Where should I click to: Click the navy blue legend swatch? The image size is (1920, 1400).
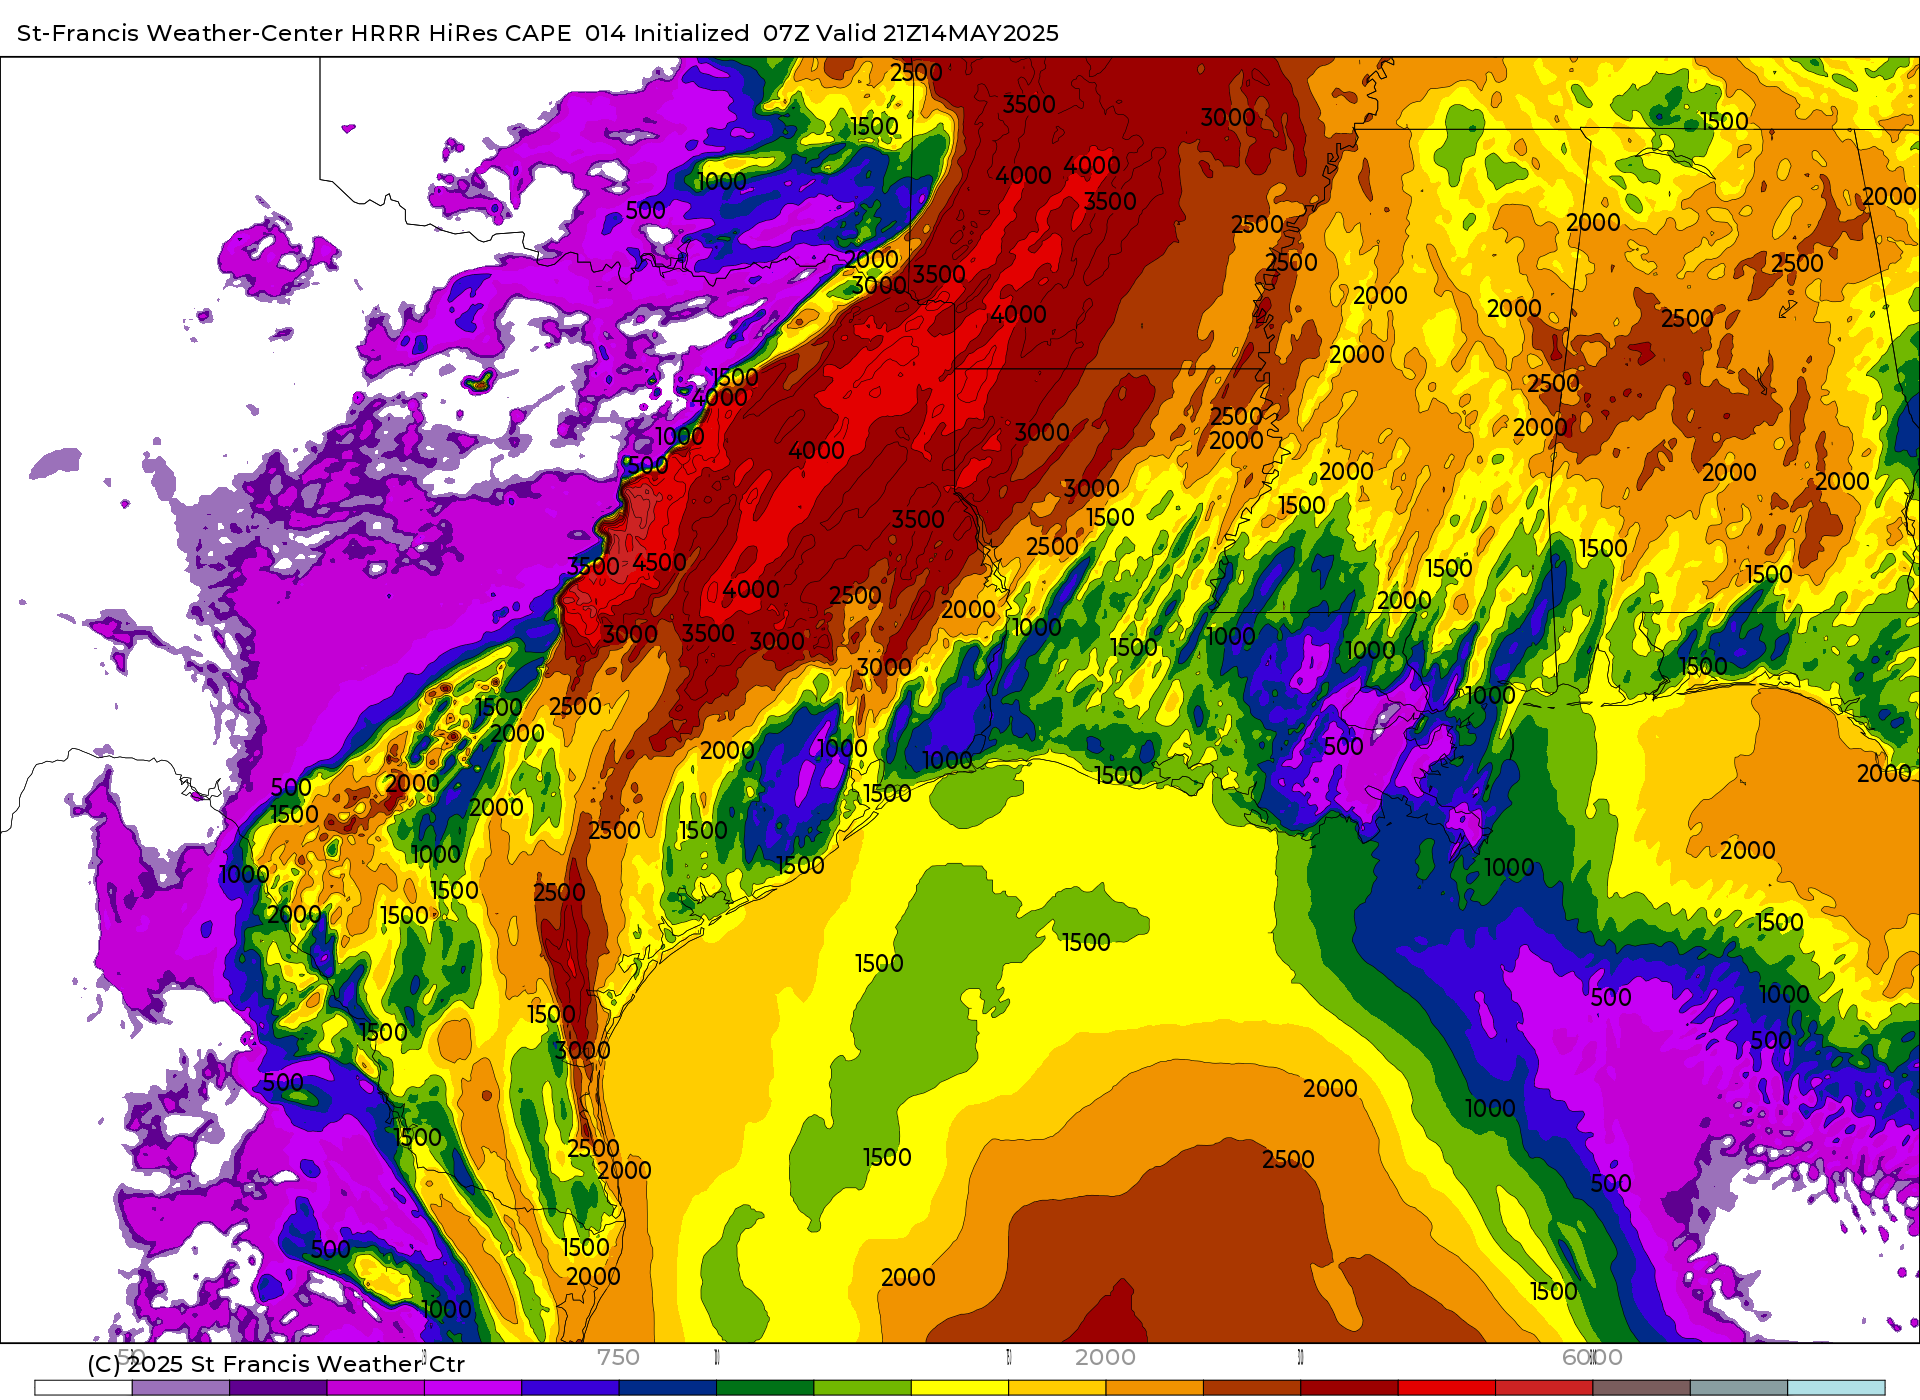pos(668,1388)
